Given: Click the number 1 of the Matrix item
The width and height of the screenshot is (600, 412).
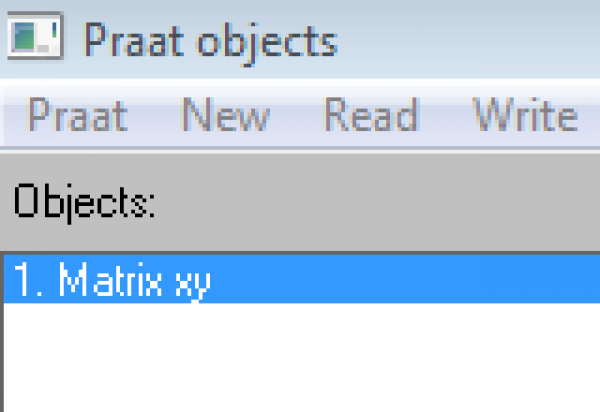Looking at the screenshot, I should tap(24, 281).
